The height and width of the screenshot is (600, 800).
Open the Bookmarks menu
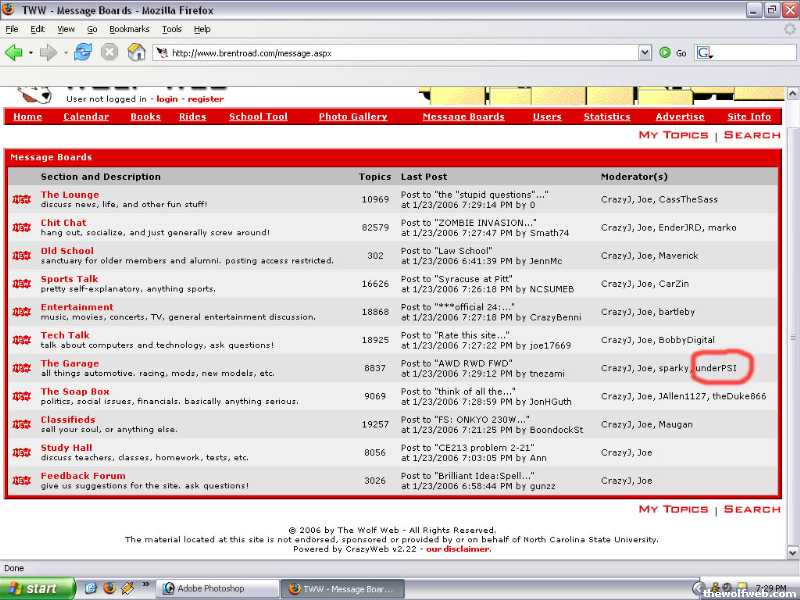tap(129, 29)
